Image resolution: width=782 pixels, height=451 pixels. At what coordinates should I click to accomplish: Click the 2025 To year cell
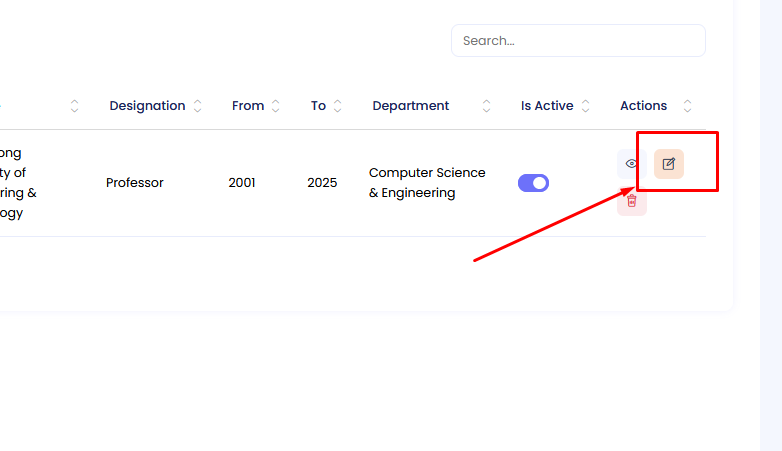coord(322,183)
